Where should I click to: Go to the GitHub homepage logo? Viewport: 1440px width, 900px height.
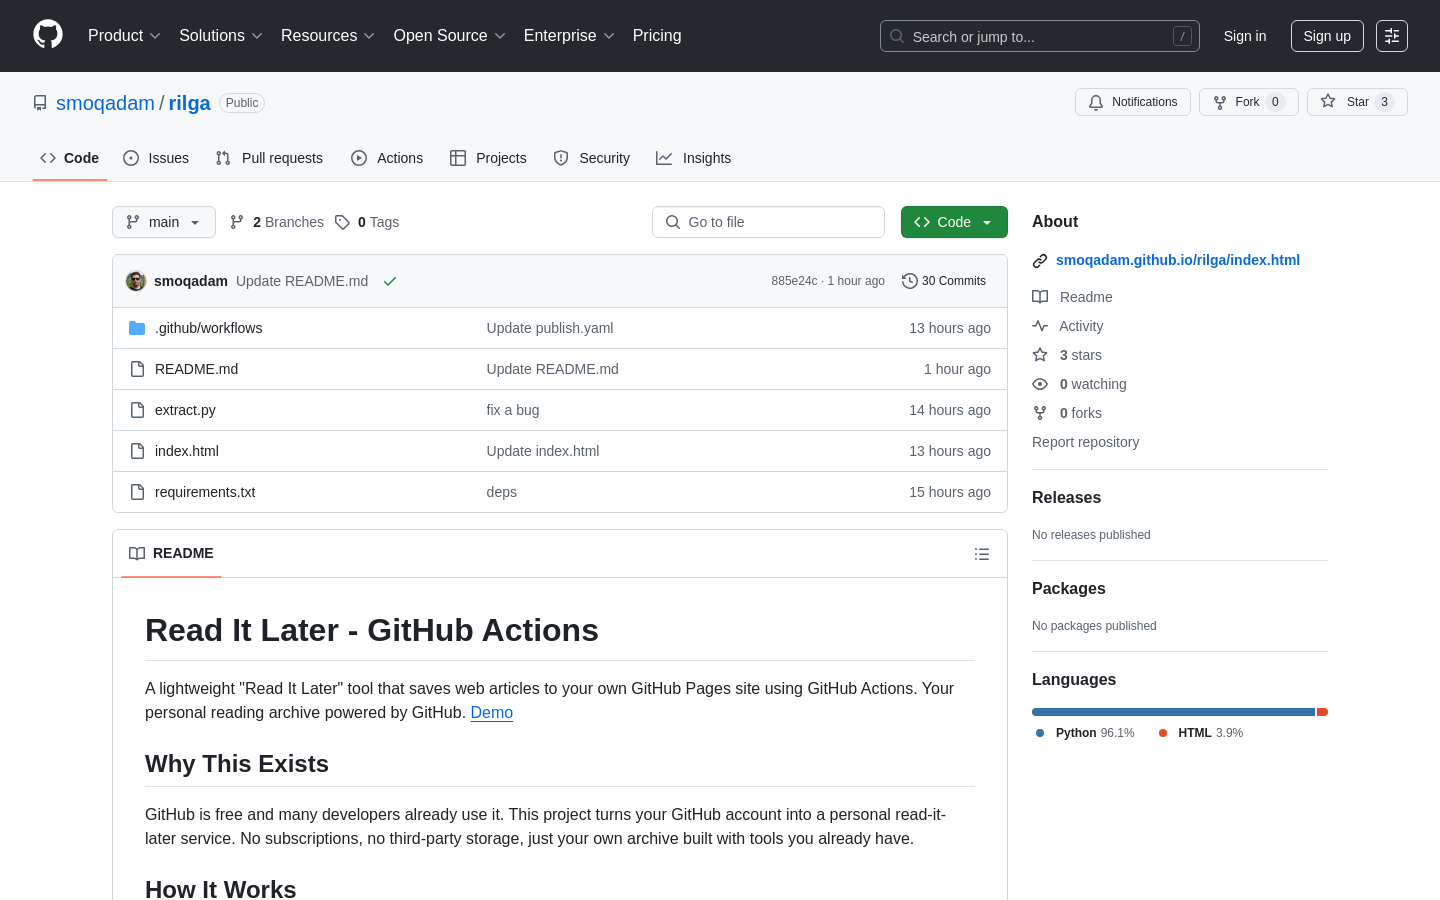click(x=48, y=35)
